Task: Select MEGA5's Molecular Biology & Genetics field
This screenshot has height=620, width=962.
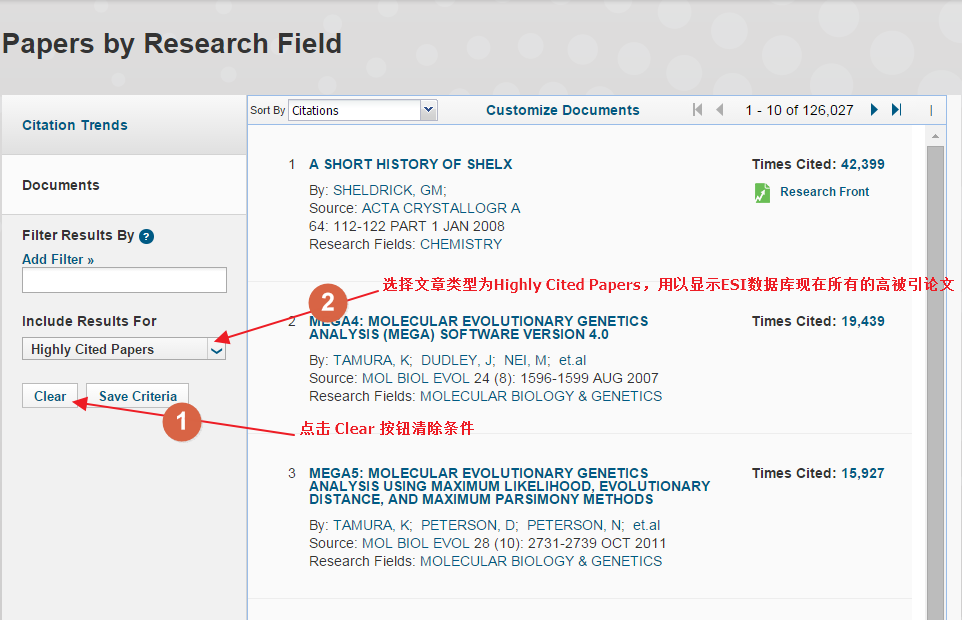Action: click(541, 561)
